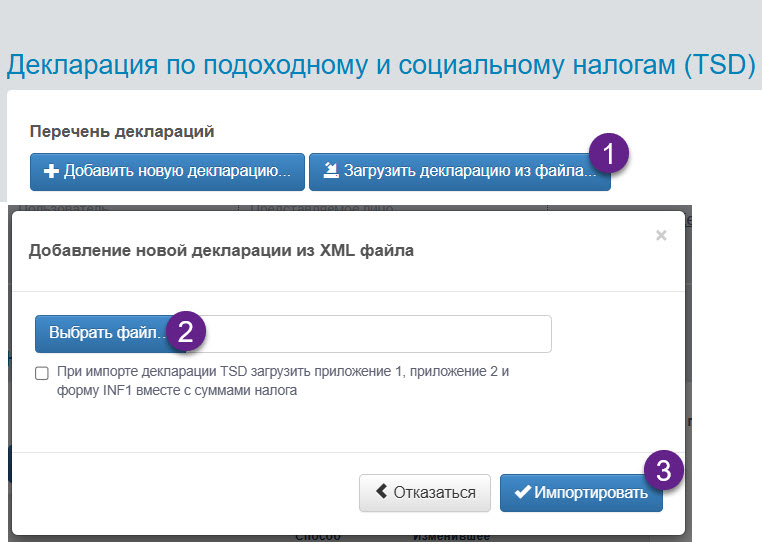Cancel the import with the Отказаться button

click(425, 493)
